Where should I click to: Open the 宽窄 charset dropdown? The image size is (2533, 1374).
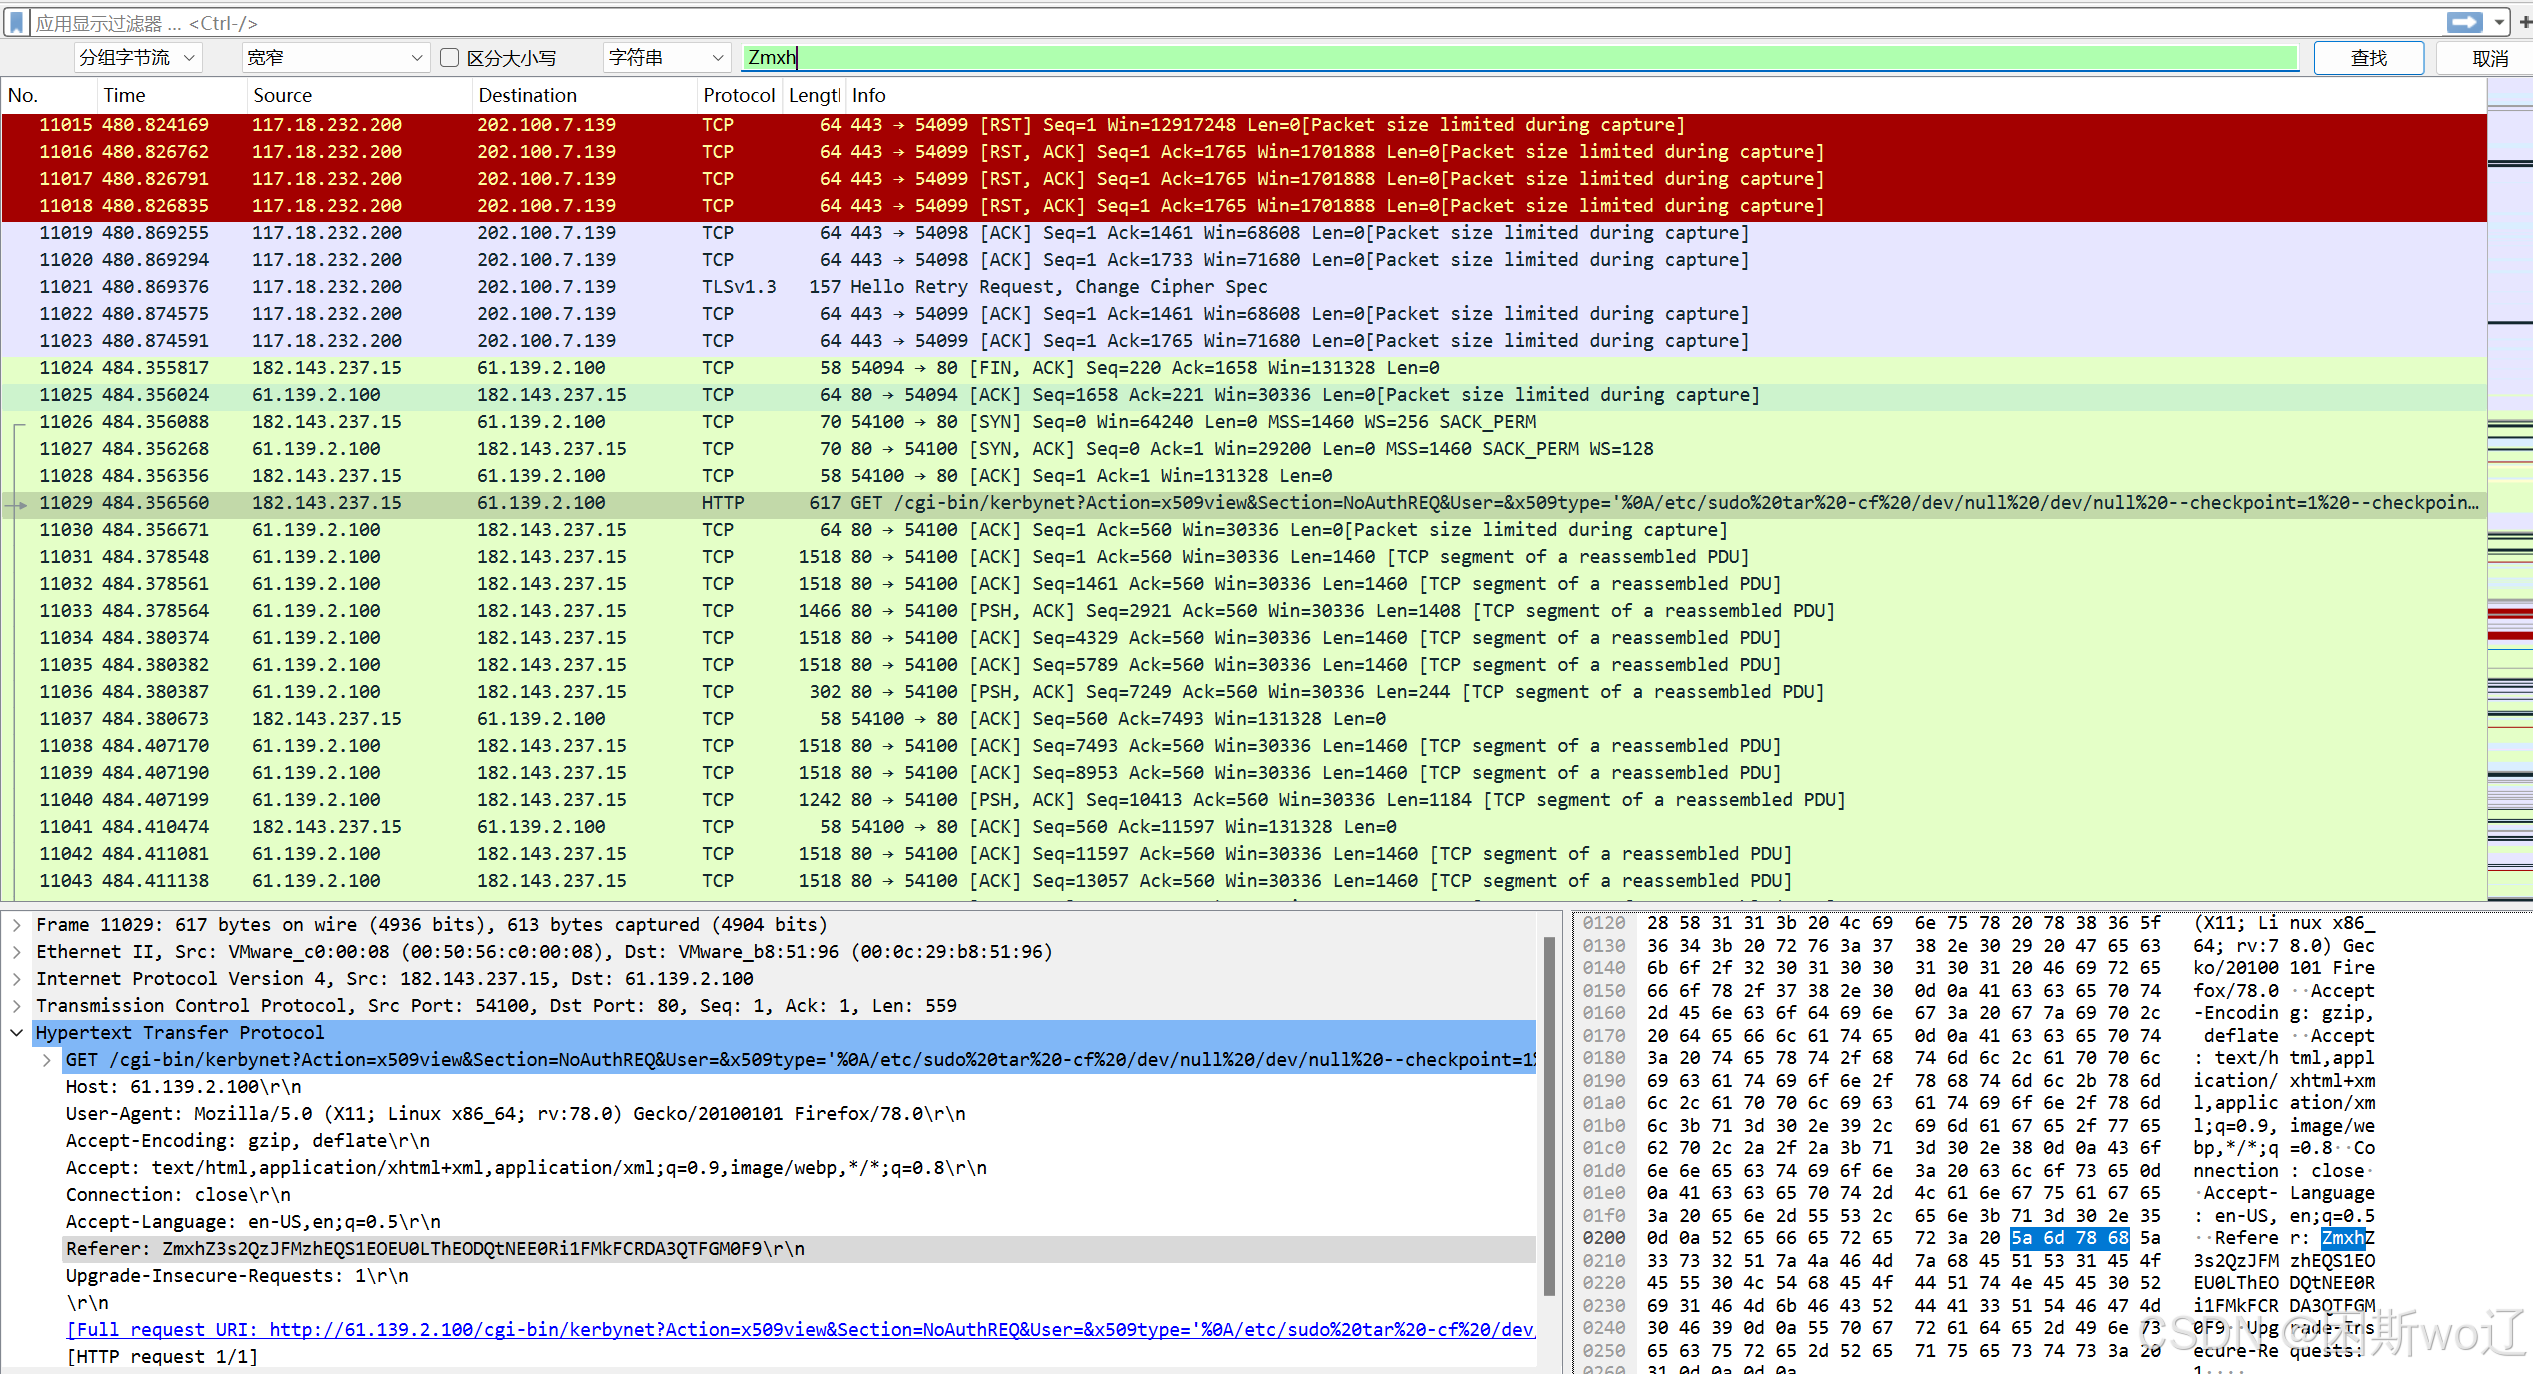pyautogui.click(x=335, y=58)
